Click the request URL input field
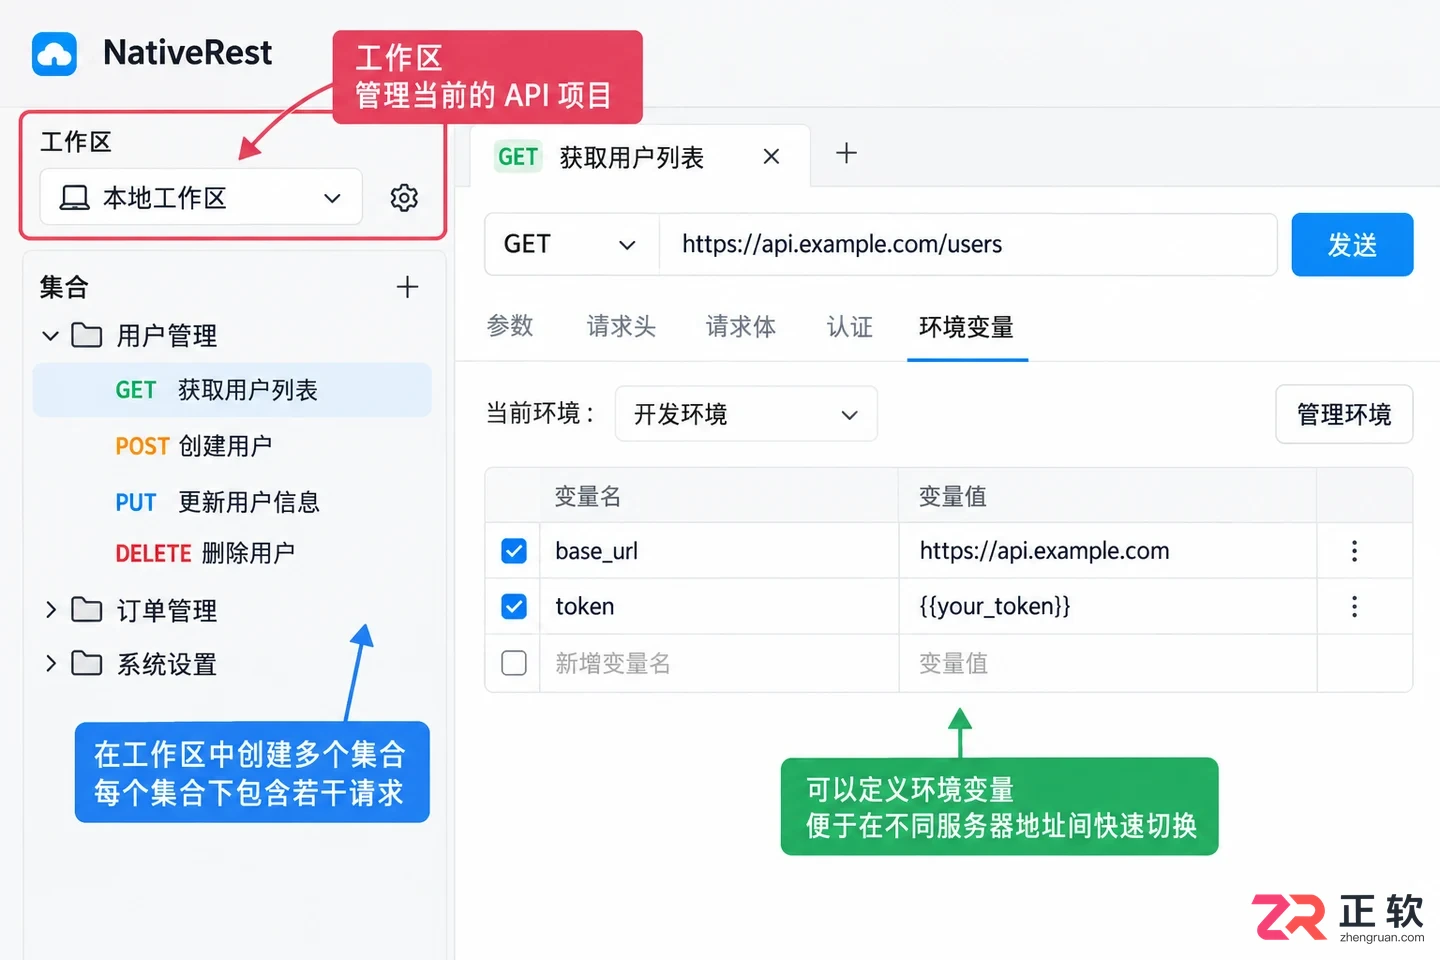Viewport: 1440px width, 960px height. point(968,244)
